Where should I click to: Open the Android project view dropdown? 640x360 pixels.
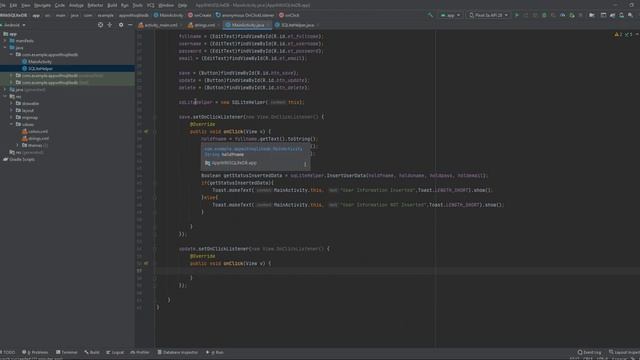click(14, 25)
